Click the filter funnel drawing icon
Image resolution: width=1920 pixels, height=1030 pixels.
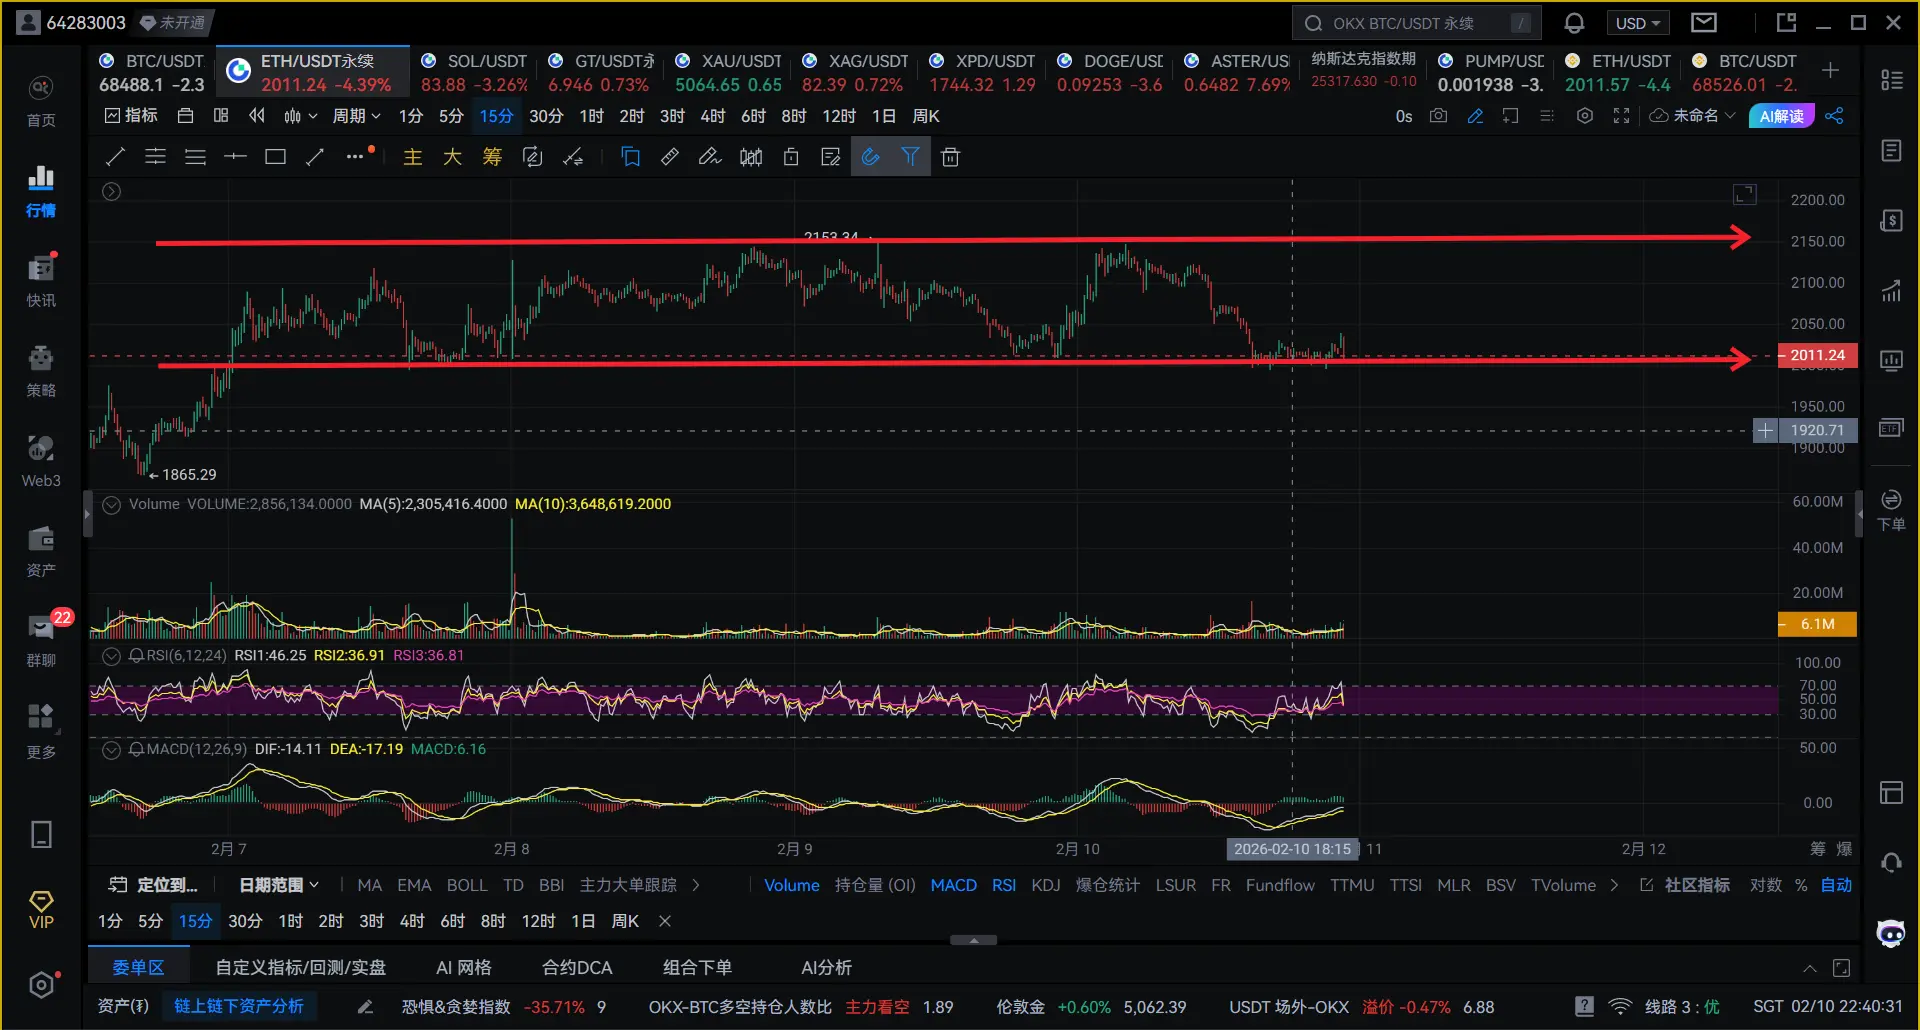click(x=910, y=157)
